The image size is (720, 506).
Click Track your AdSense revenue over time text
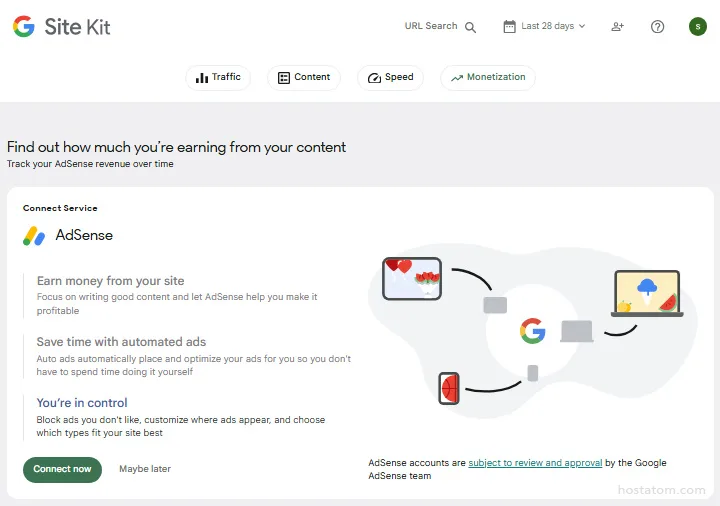click(x=90, y=164)
